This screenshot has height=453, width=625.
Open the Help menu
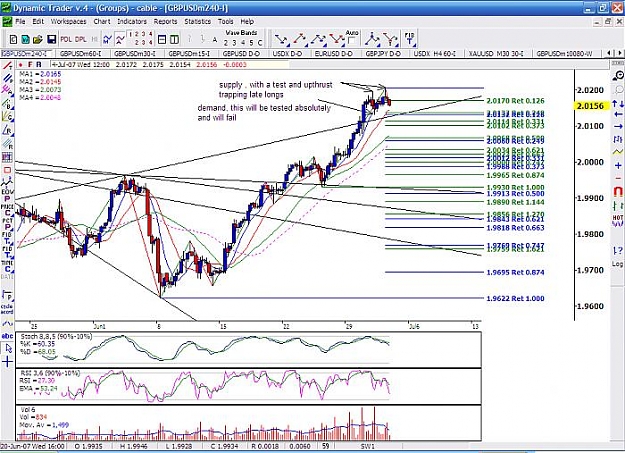coord(247,22)
